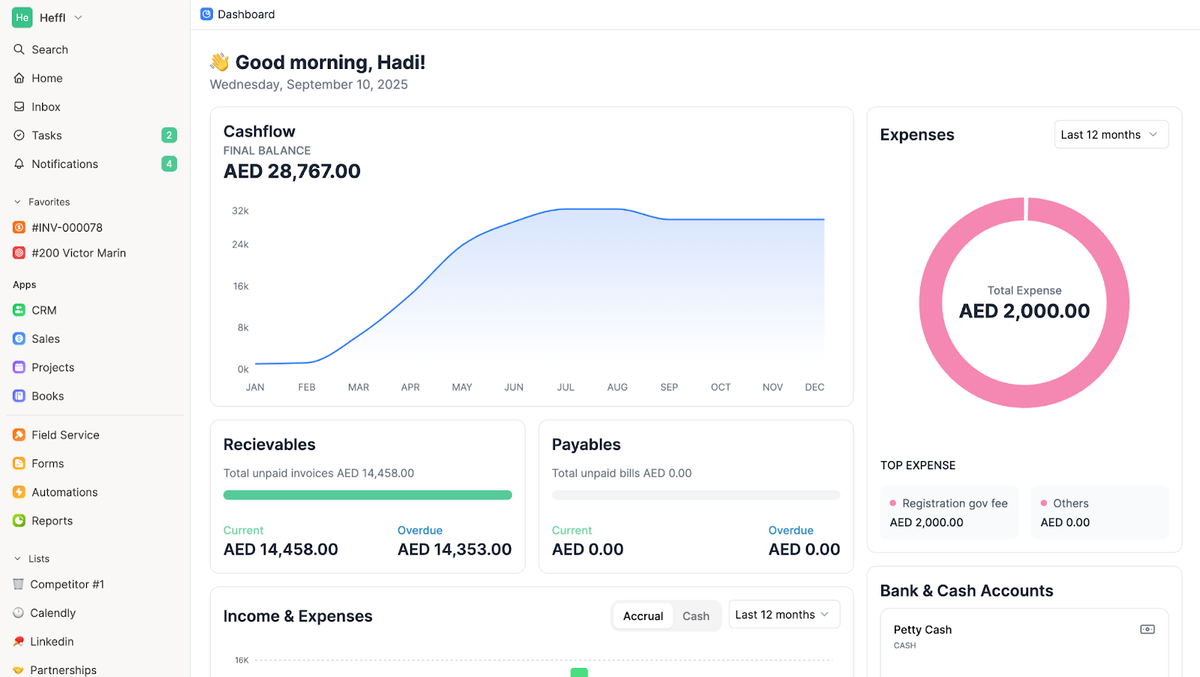Click the cash icon on Petty Cash account
The width and height of the screenshot is (1200, 677).
1146,629
